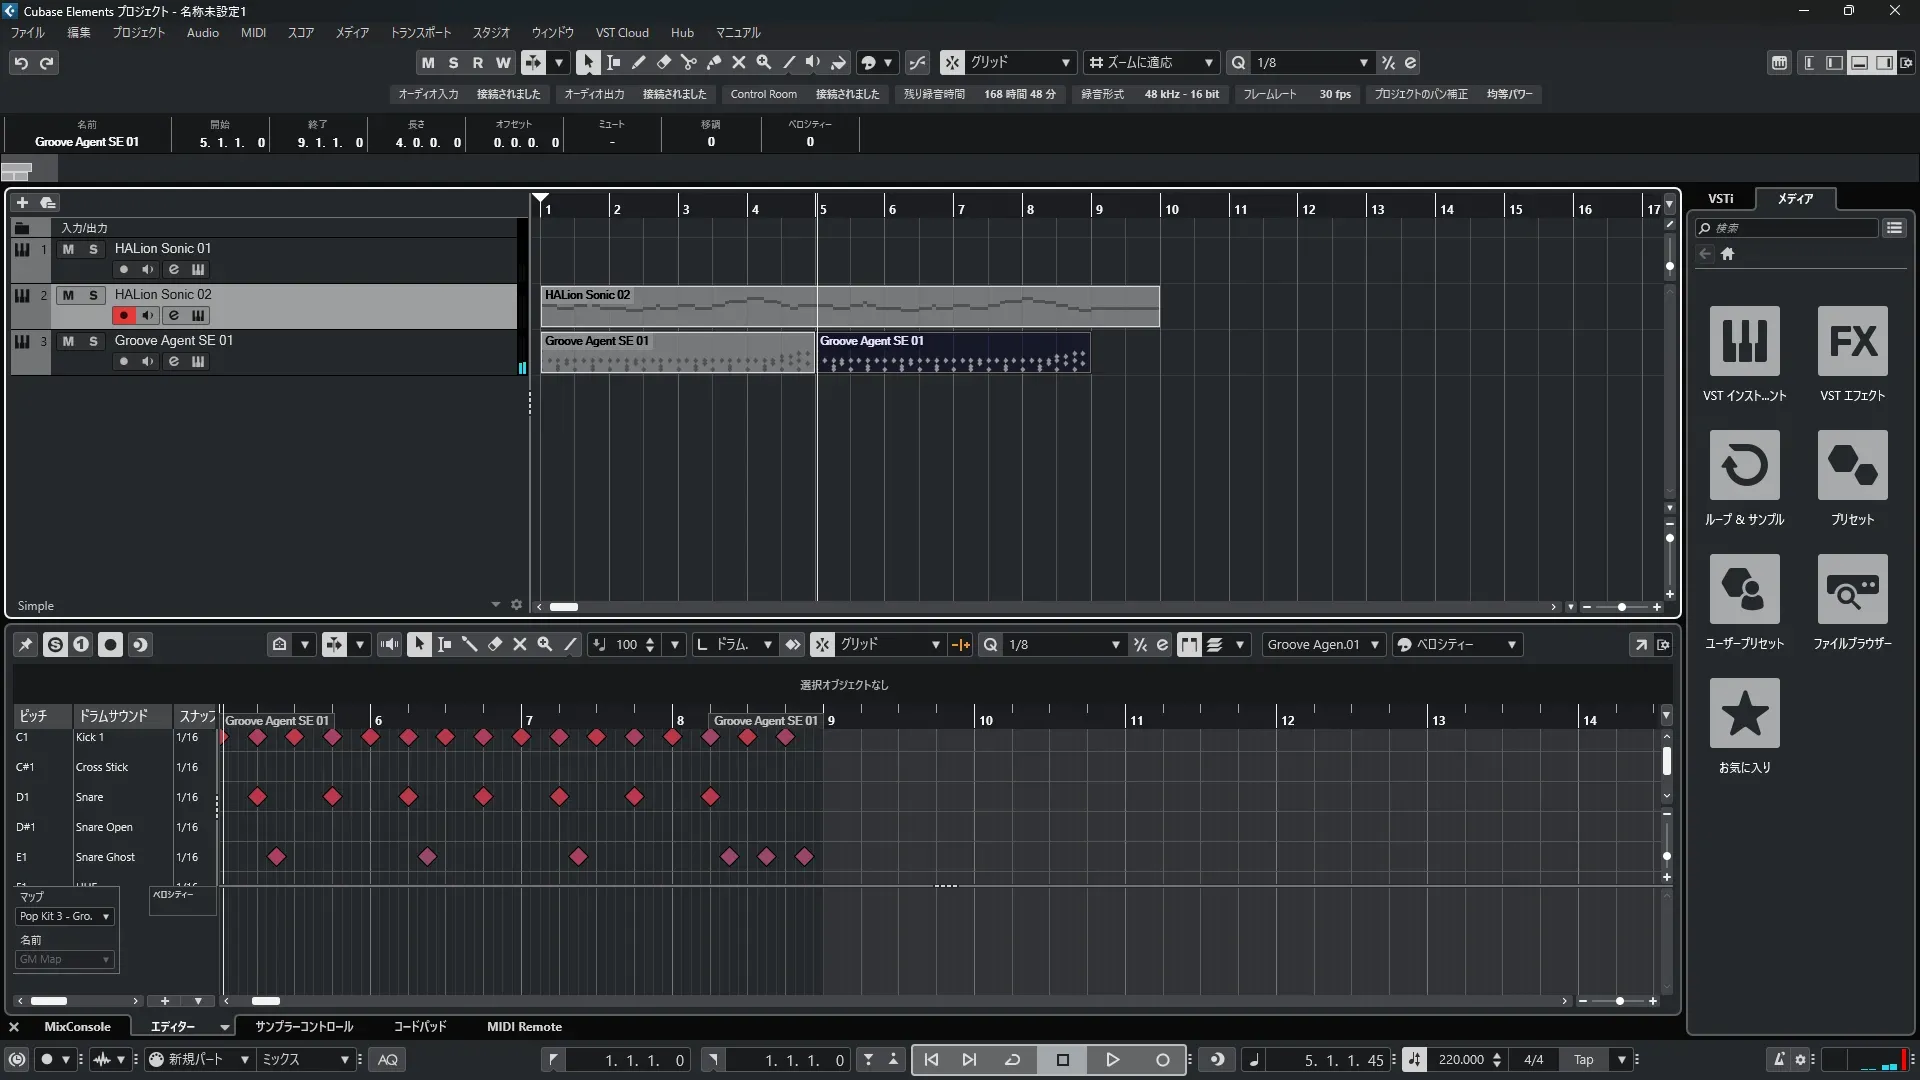Select the Split scissors tool
Image resolution: width=1920 pixels, height=1080 pixels.
pos(688,62)
